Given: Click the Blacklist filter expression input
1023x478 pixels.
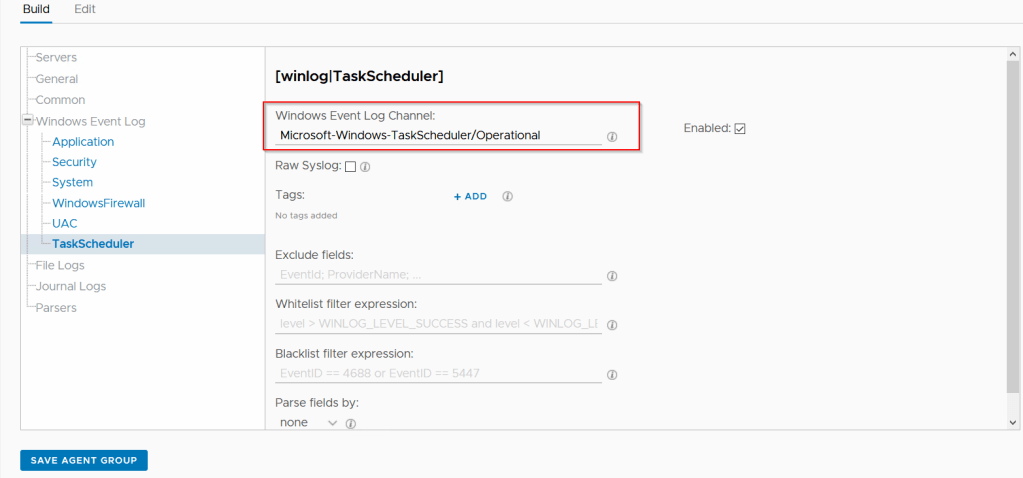Looking at the screenshot, I should pos(438,374).
